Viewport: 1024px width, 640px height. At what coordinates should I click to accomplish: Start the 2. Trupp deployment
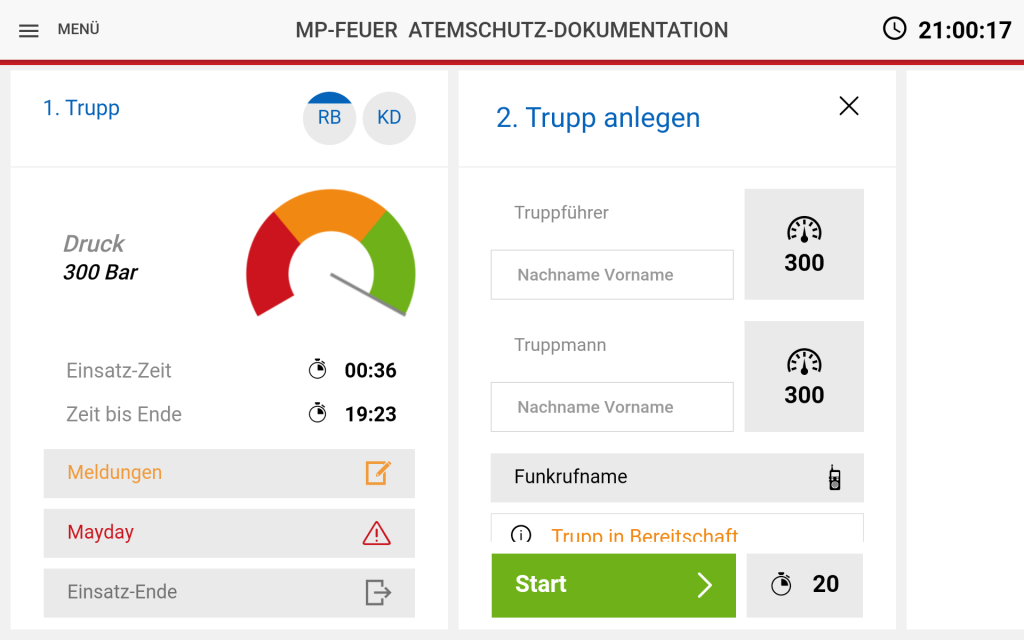coord(613,585)
